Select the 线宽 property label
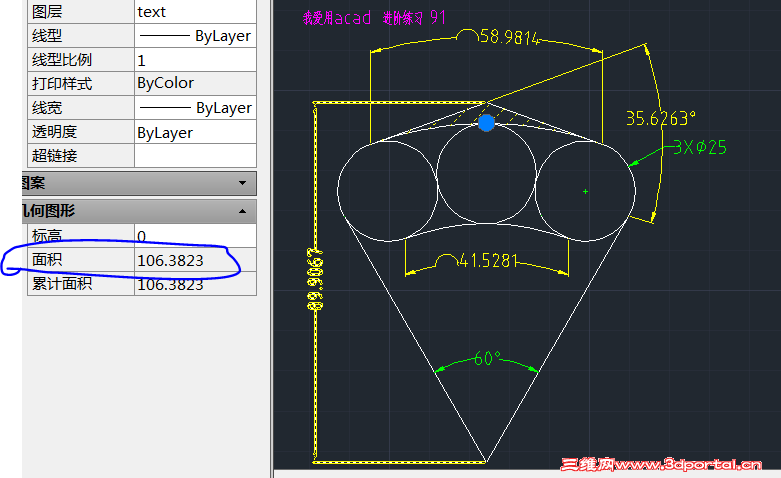The width and height of the screenshot is (781, 478). 47,108
